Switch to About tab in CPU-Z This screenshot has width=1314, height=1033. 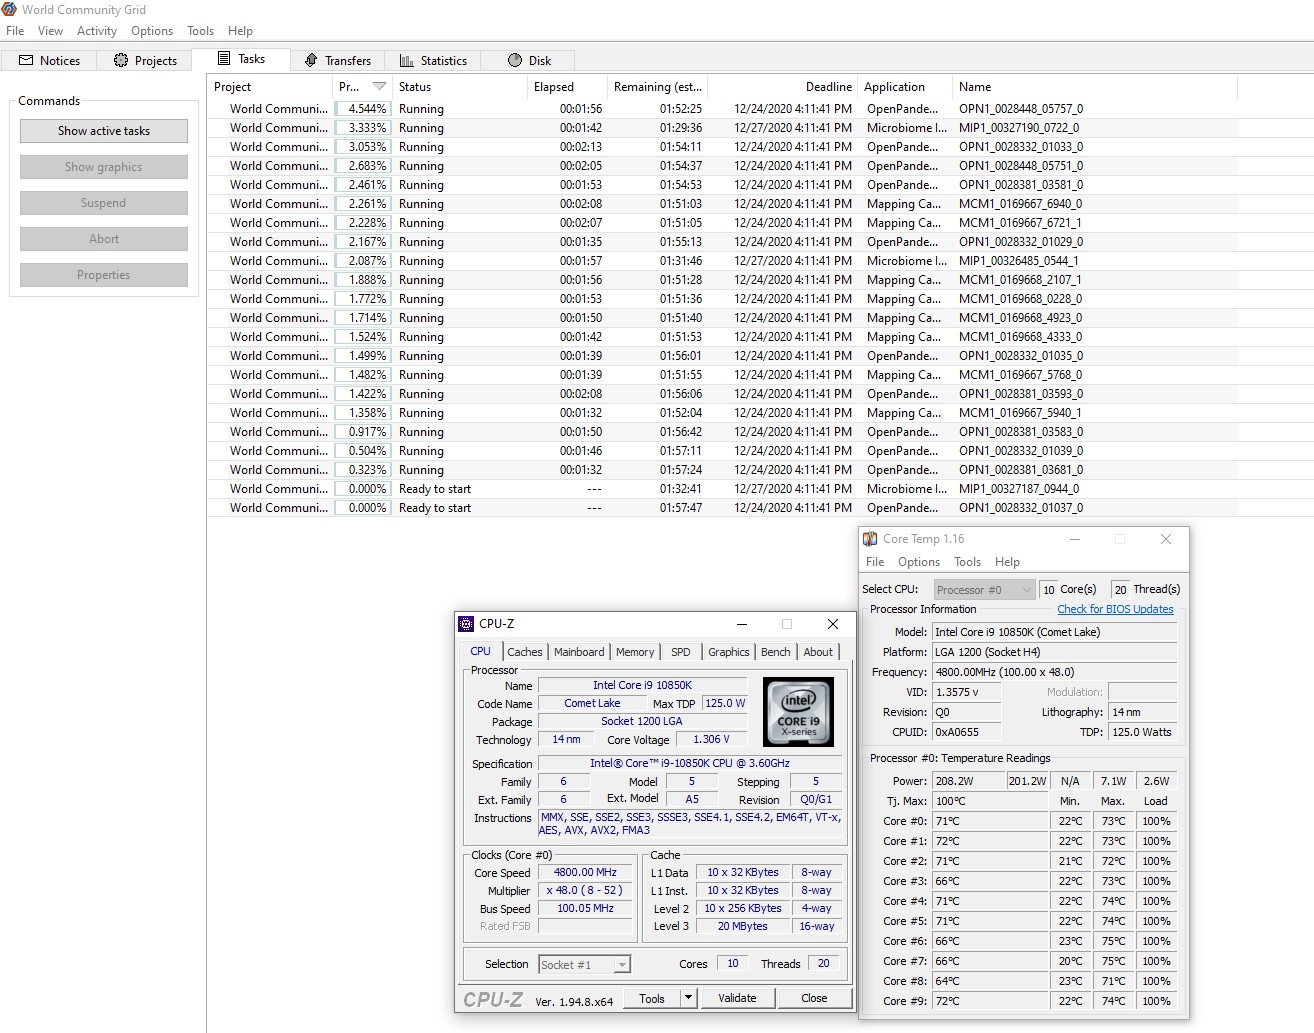(818, 652)
